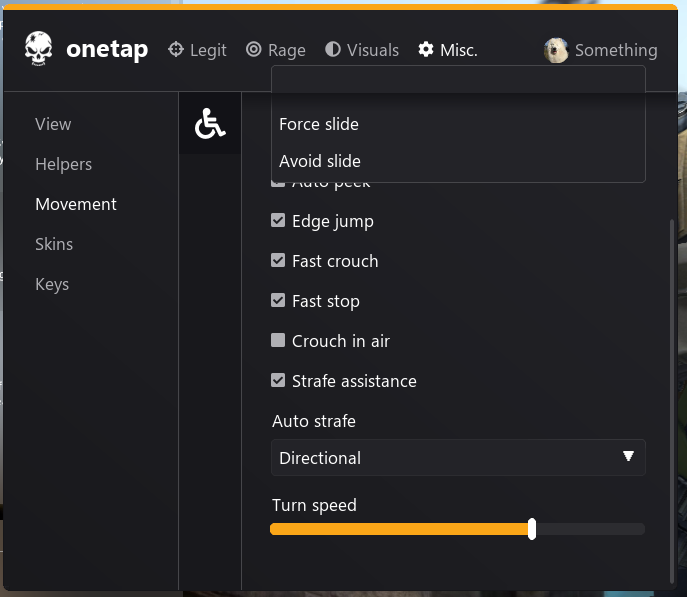Screen dimensions: 687x597
Task: Toggle the Fast crouch checkbox
Action: pos(278,260)
